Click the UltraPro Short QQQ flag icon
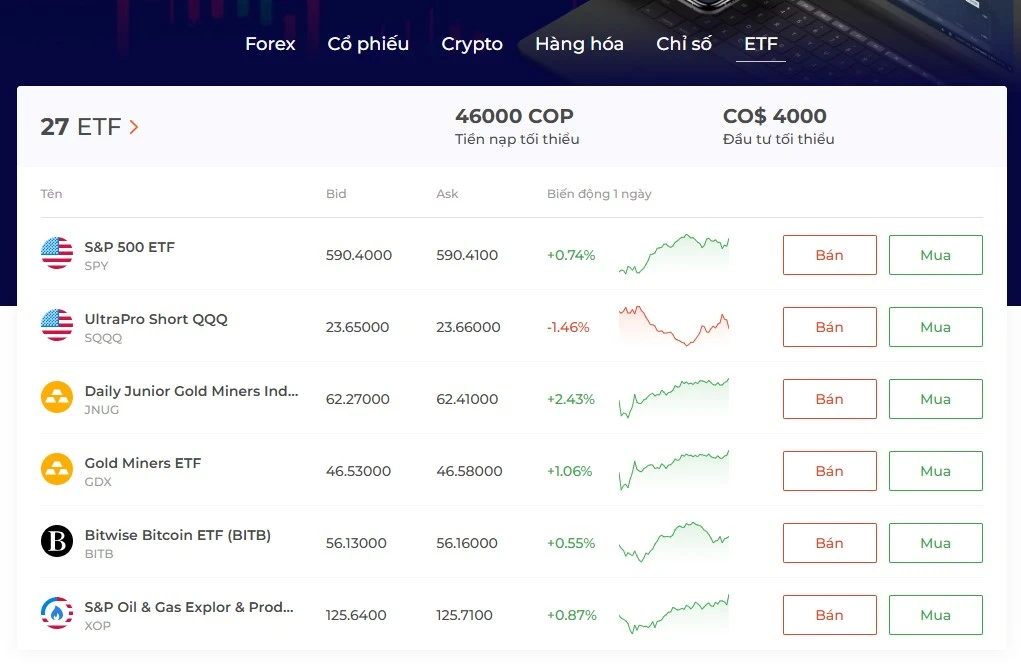The height and width of the screenshot is (667, 1021). (57, 326)
